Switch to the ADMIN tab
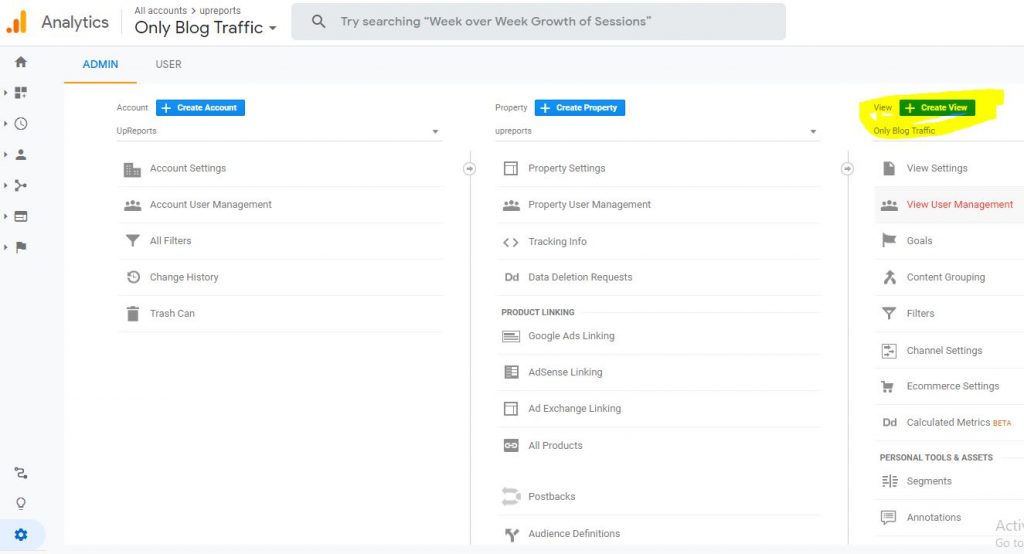This screenshot has height=554, width=1024. [x=101, y=64]
